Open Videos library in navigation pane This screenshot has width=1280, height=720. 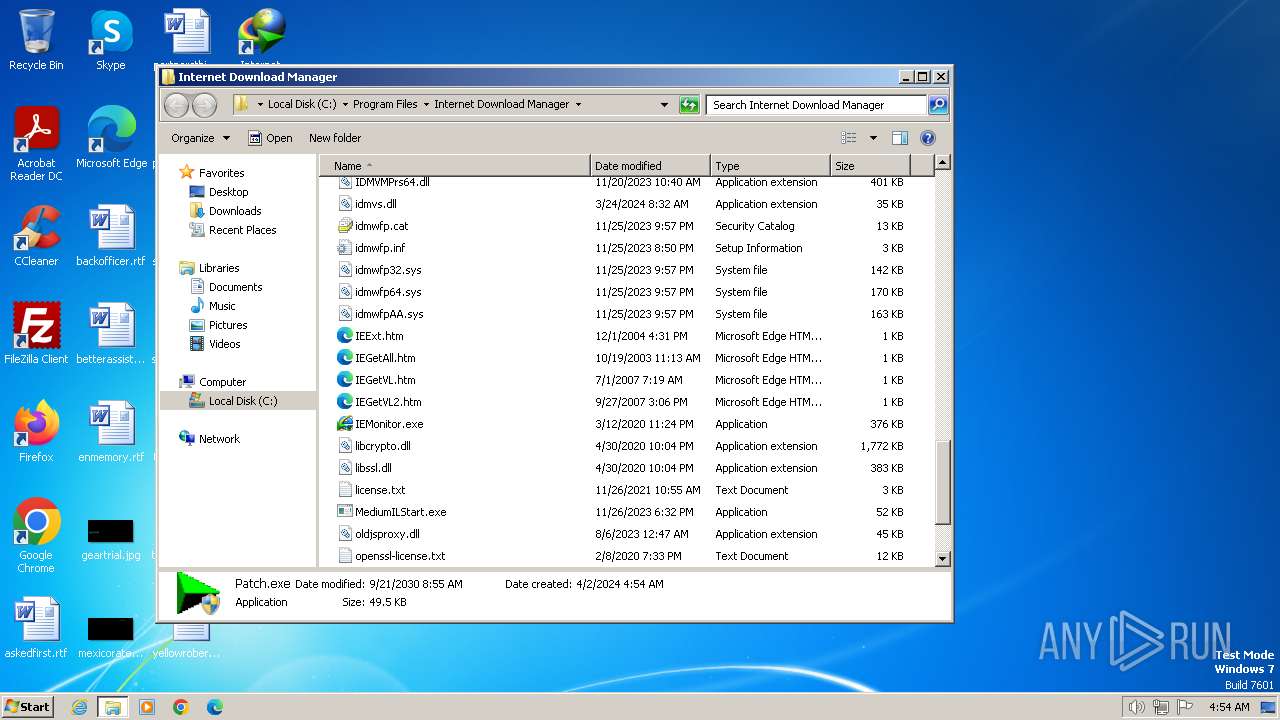pyautogui.click(x=224, y=344)
